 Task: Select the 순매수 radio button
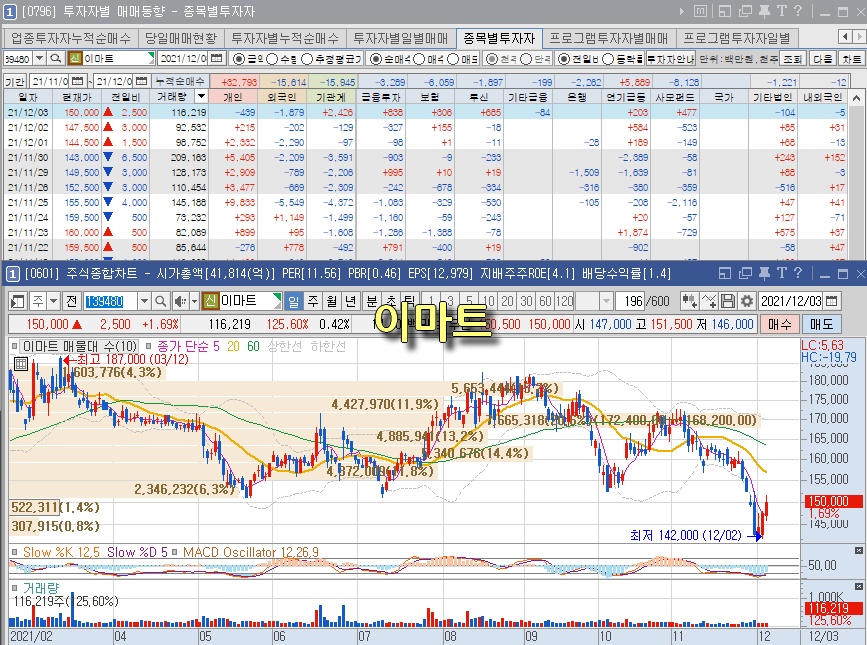coord(376,59)
